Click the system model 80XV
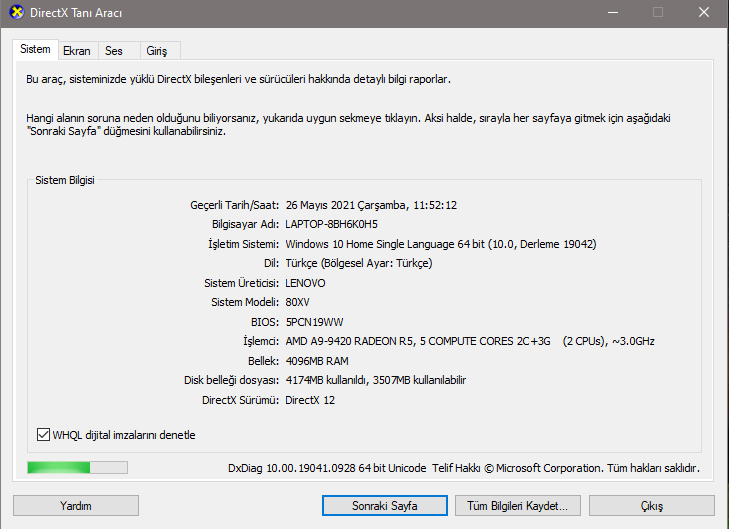 pyautogui.click(x=298, y=302)
